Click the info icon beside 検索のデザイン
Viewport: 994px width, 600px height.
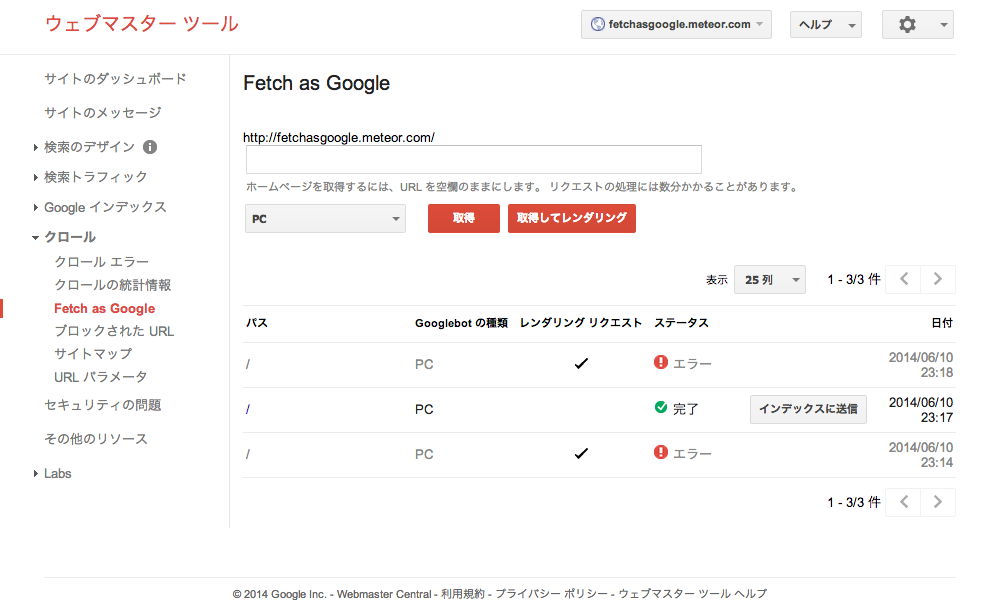point(150,147)
